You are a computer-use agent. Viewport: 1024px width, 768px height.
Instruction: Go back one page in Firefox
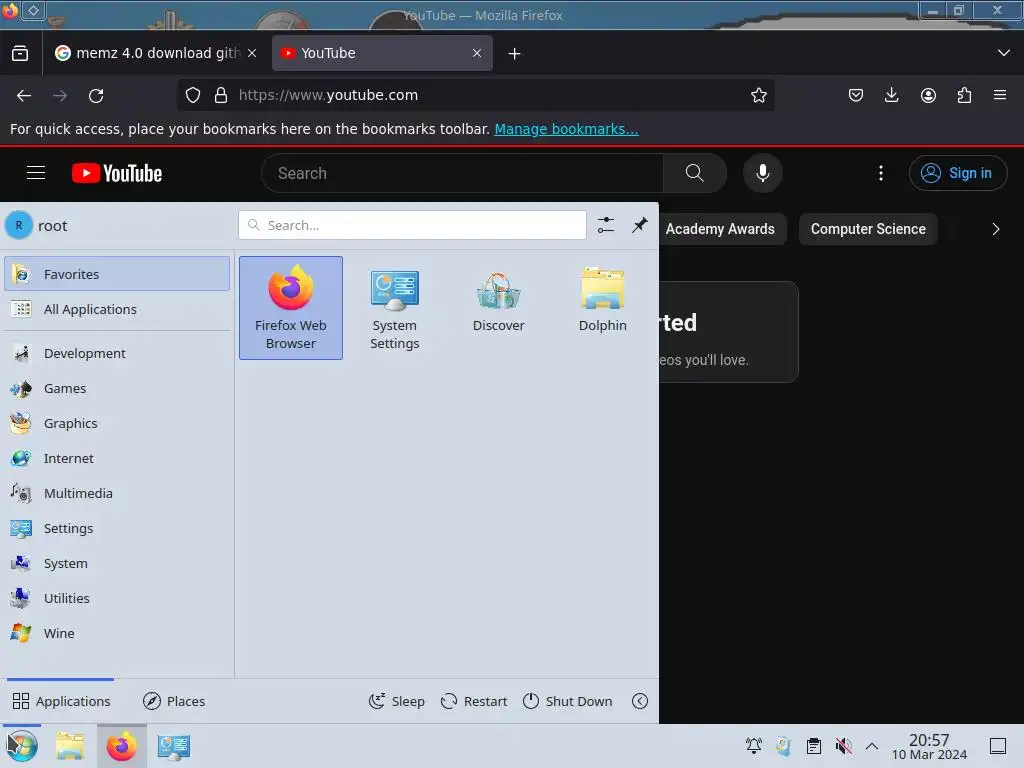pos(24,95)
